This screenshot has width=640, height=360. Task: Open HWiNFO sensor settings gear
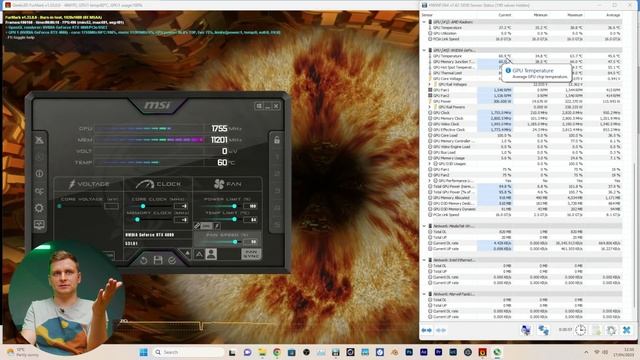point(611,330)
